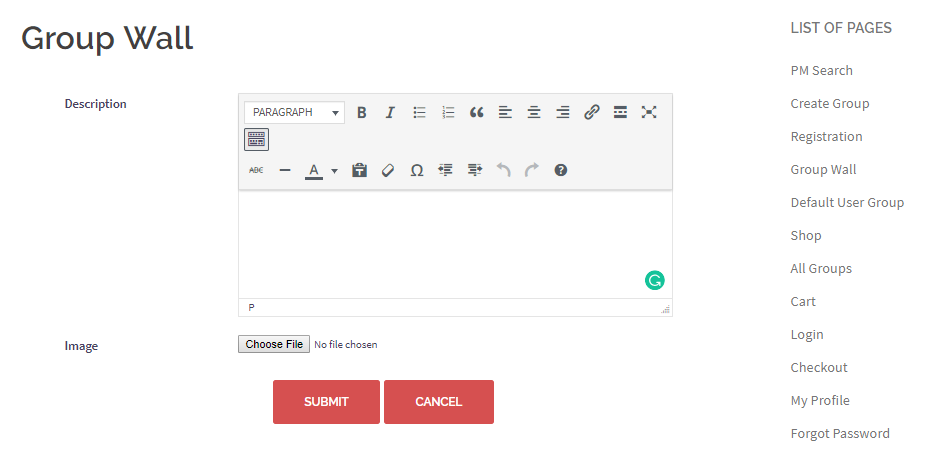Go to the Registration page
The image size is (932, 449).
(826, 137)
